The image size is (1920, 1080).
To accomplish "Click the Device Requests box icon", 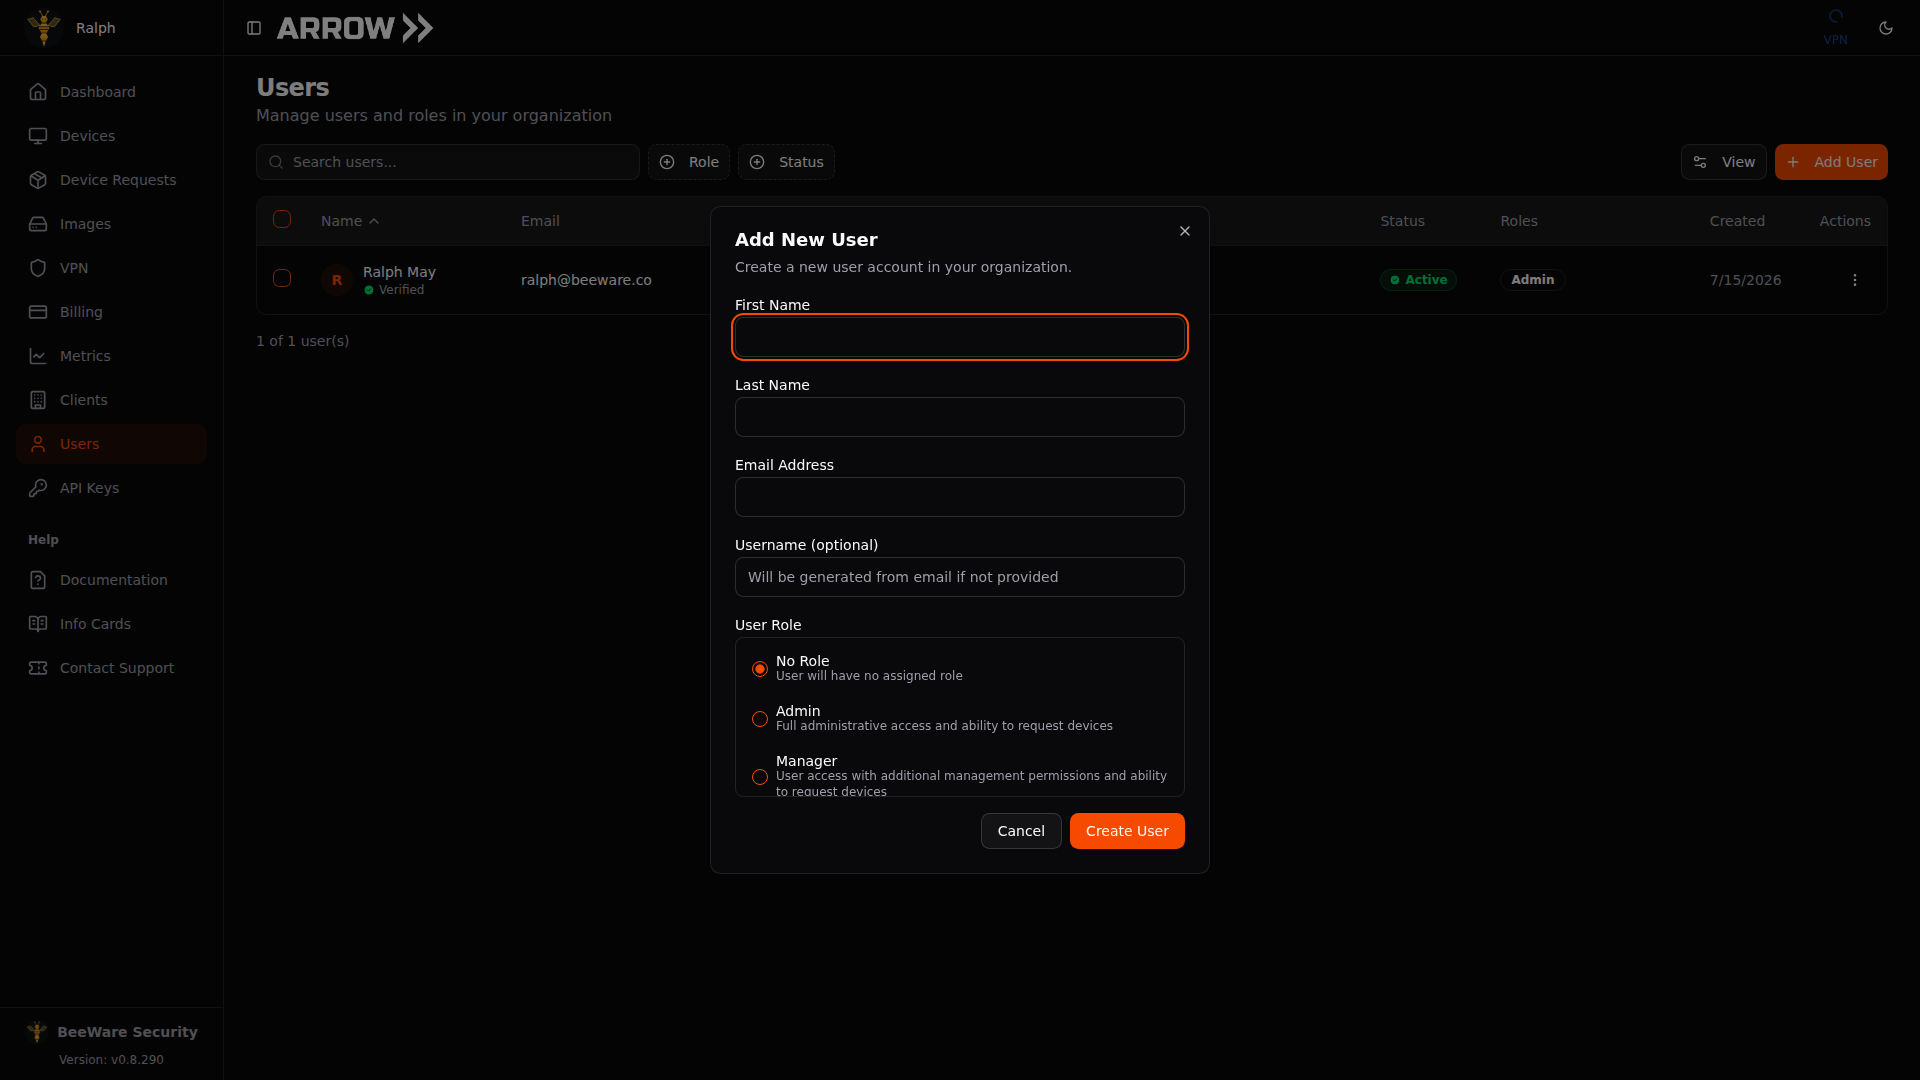I will [x=38, y=180].
